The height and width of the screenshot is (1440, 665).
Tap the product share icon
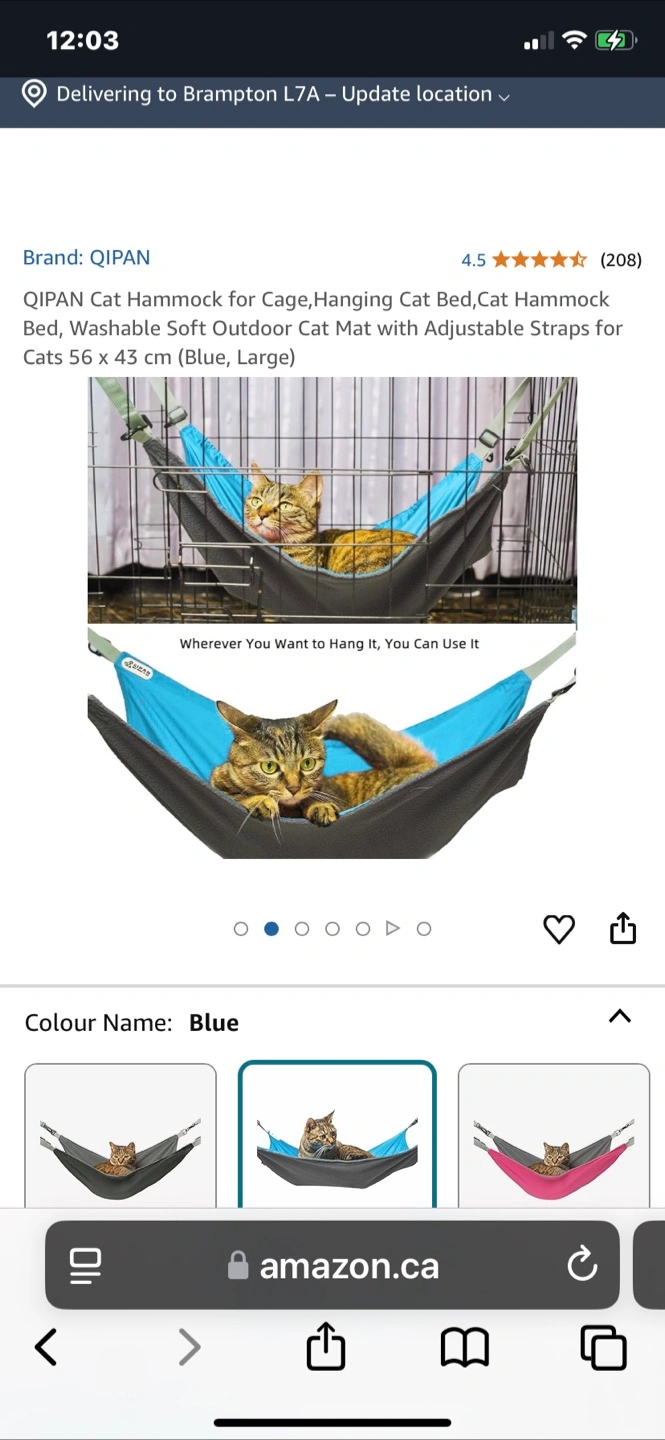pyautogui.click(x=623, y=928)
